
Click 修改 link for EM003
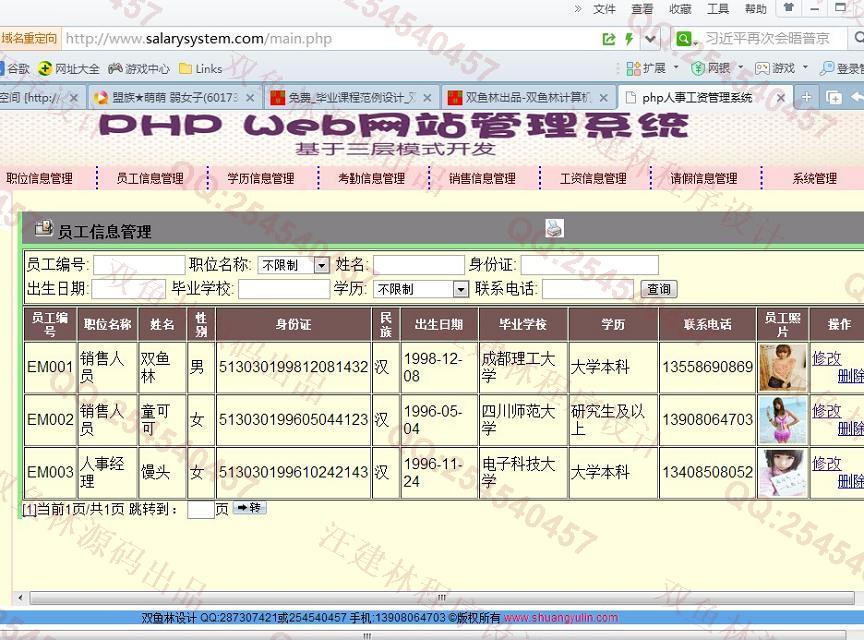tap(827, 464)
